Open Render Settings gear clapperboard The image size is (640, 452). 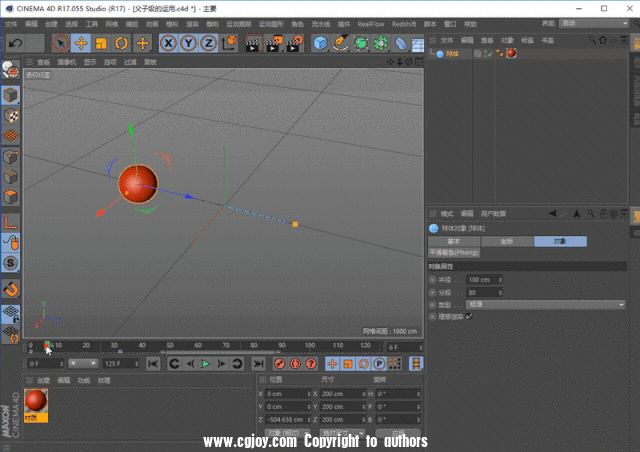coord(294,43)
